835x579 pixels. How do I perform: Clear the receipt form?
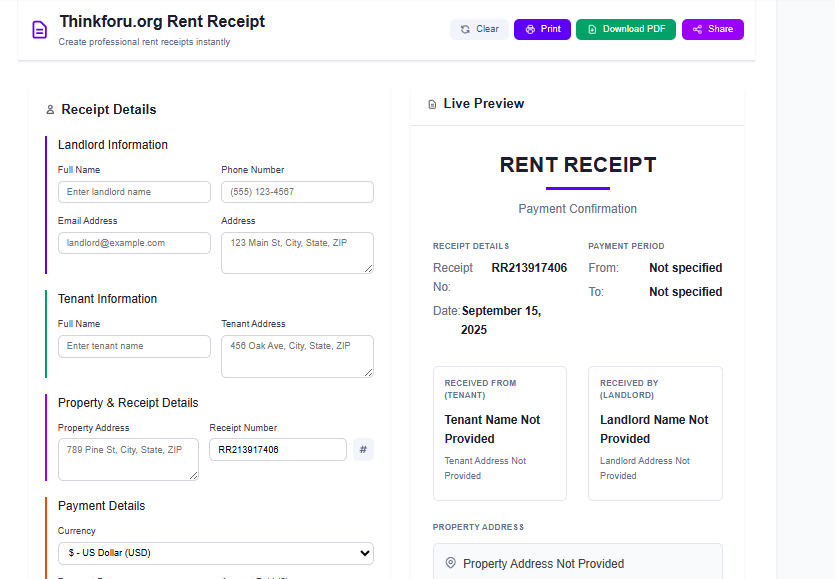479,29
